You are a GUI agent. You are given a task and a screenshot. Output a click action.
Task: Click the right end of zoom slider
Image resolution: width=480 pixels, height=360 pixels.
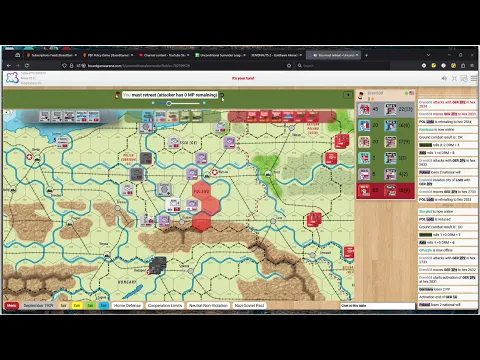click(x=204, y=103)
